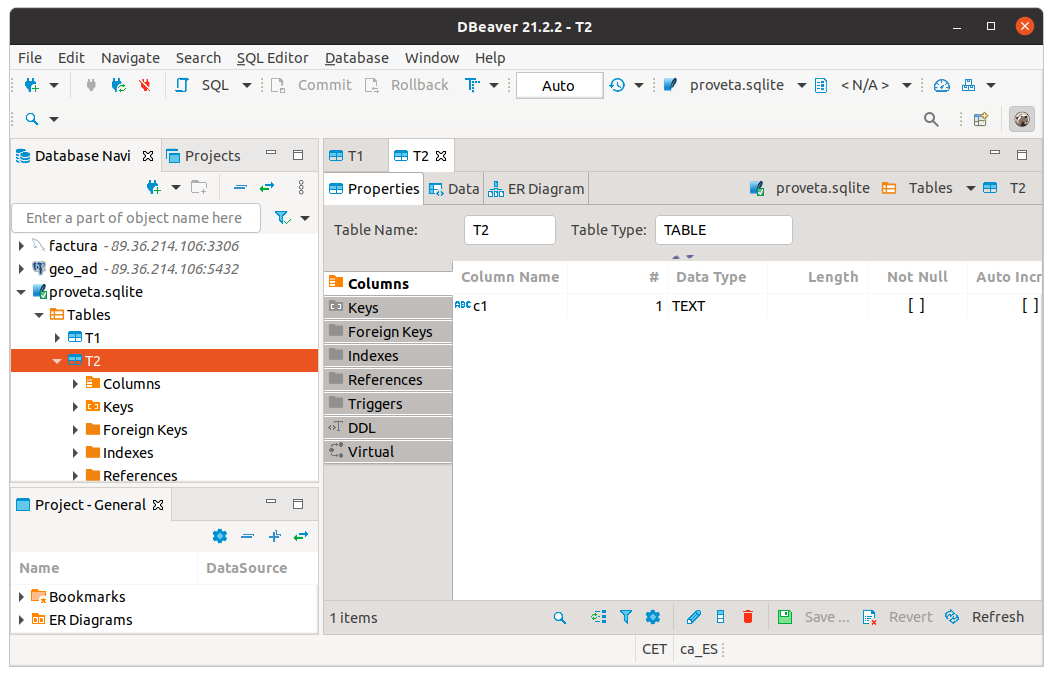Viewport: 1053px width, 676px height.
Task: Click the Disconnect icon in main toolbar
Action: (x=145, y=85)
